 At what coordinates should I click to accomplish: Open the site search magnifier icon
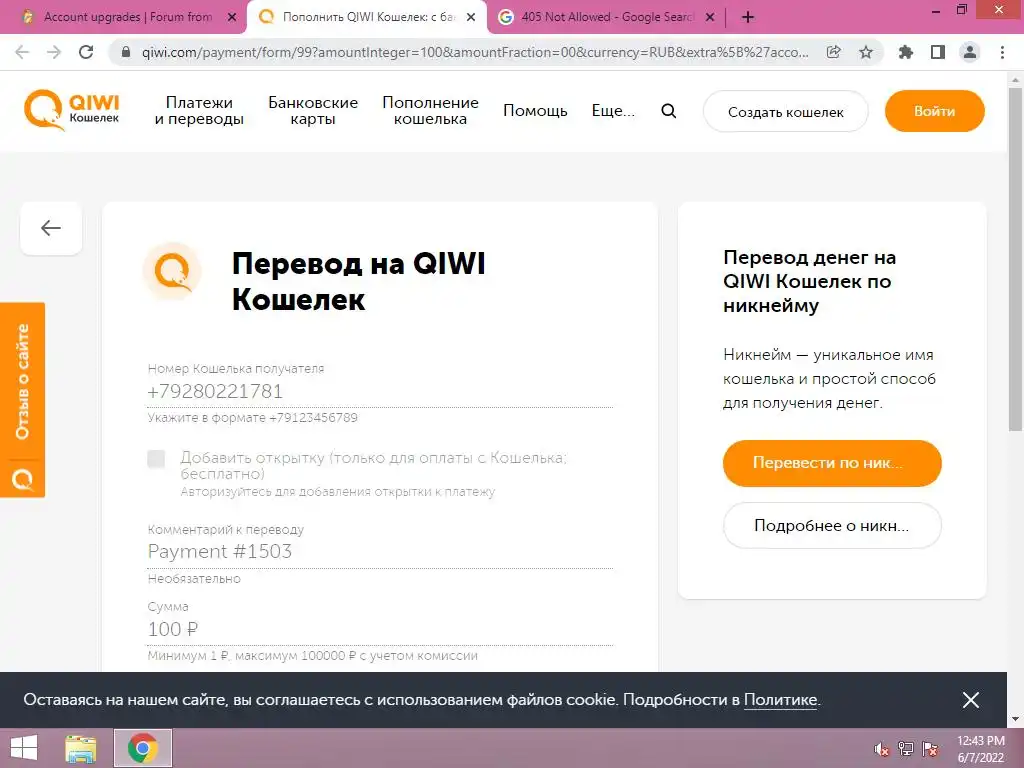(x=668, y=111)
